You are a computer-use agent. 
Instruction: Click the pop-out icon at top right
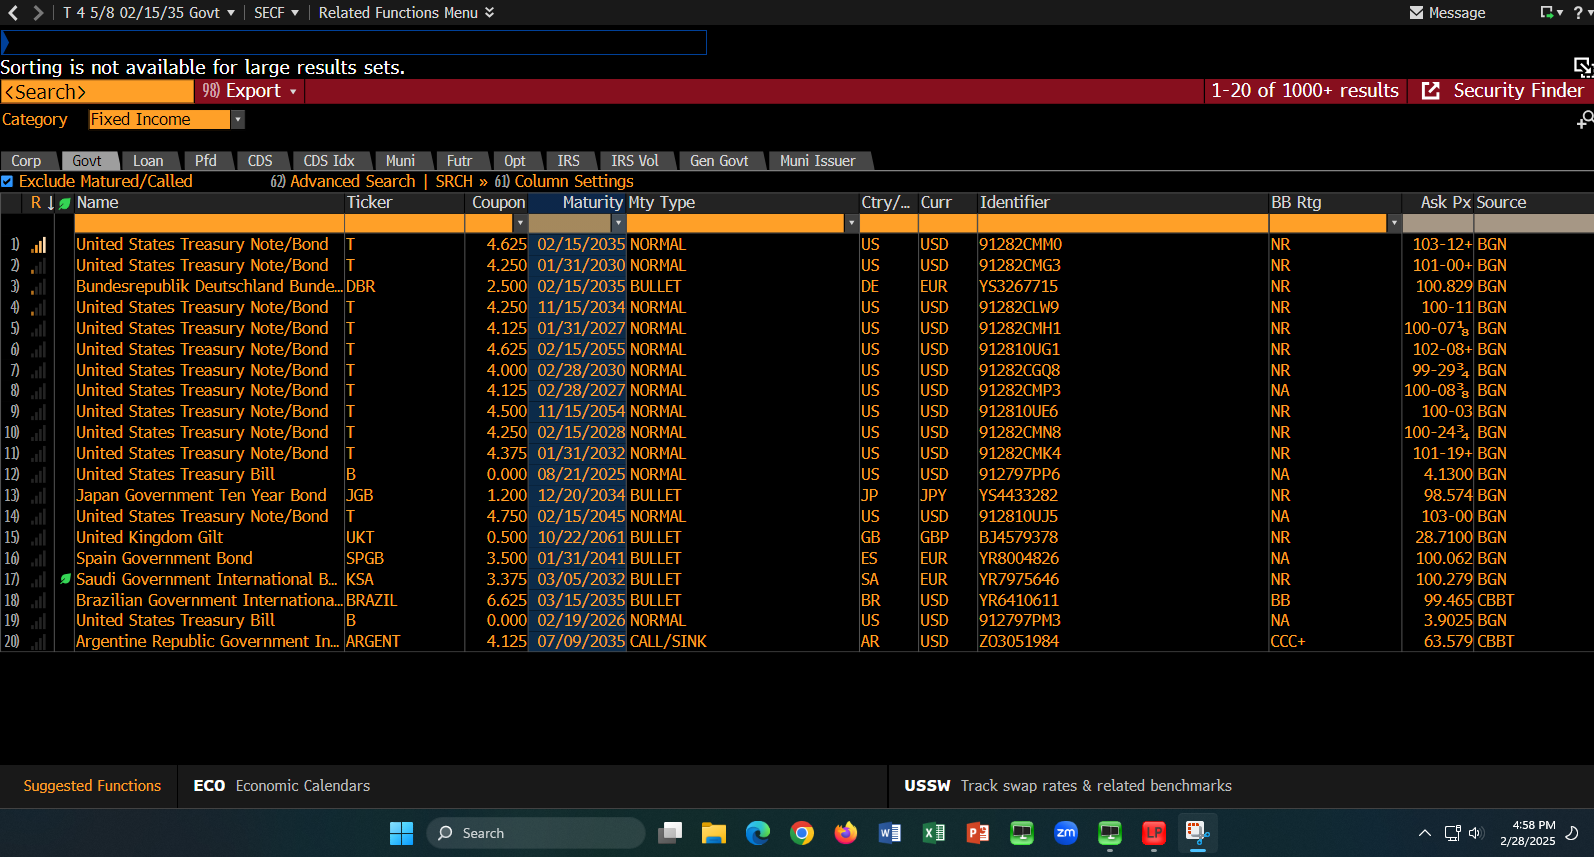point(1583,66)
